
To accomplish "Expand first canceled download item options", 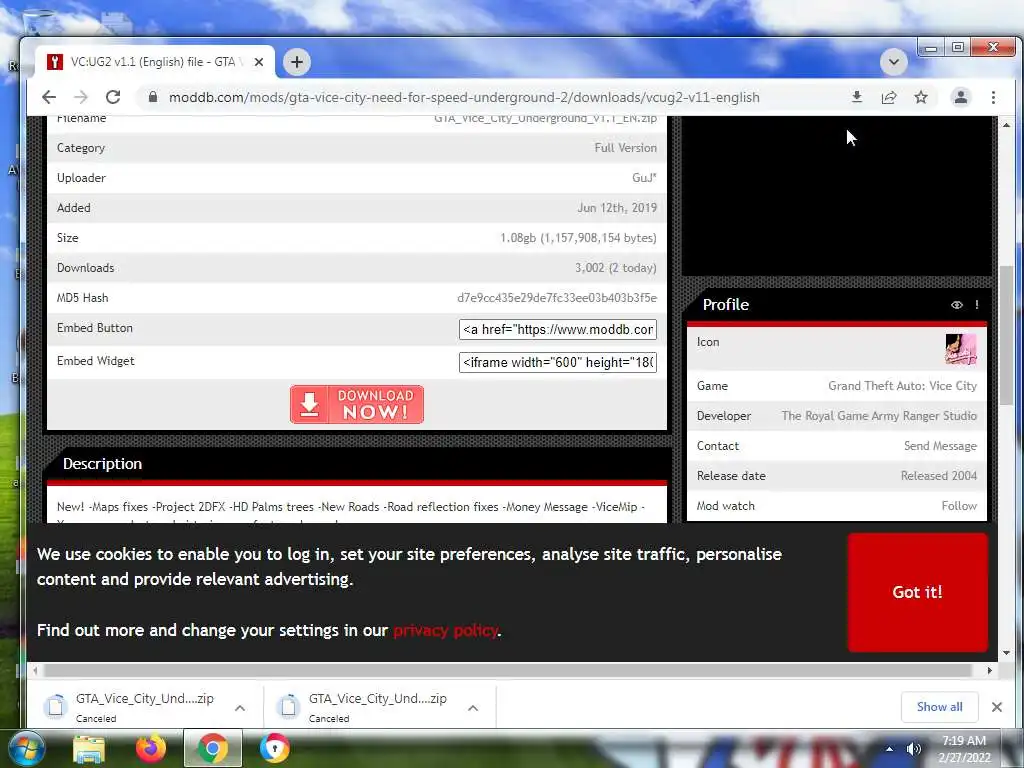I will [x=240, y=708].
